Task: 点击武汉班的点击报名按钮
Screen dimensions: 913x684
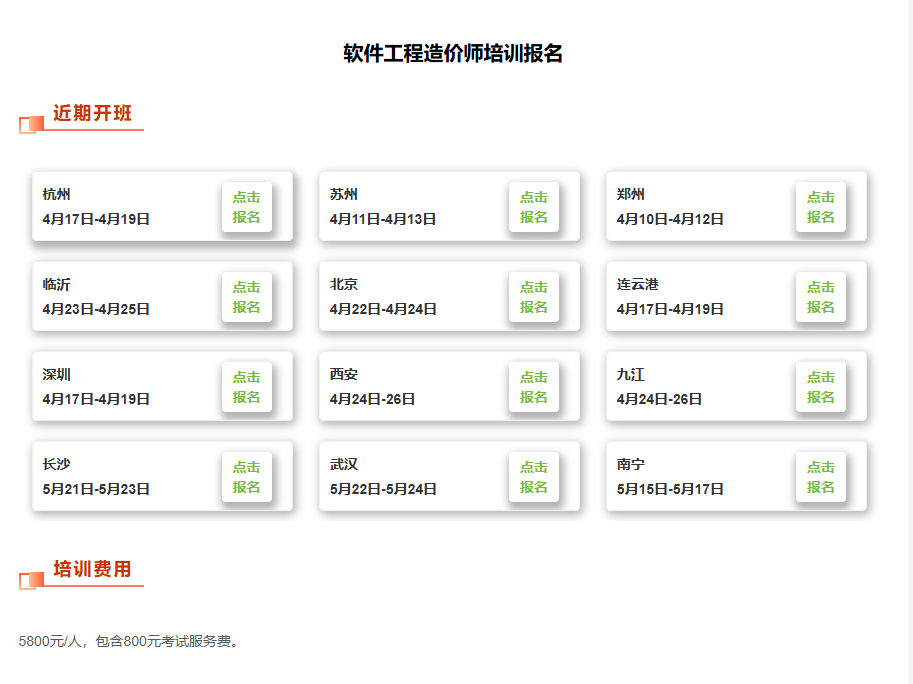Action: (535, 476)
